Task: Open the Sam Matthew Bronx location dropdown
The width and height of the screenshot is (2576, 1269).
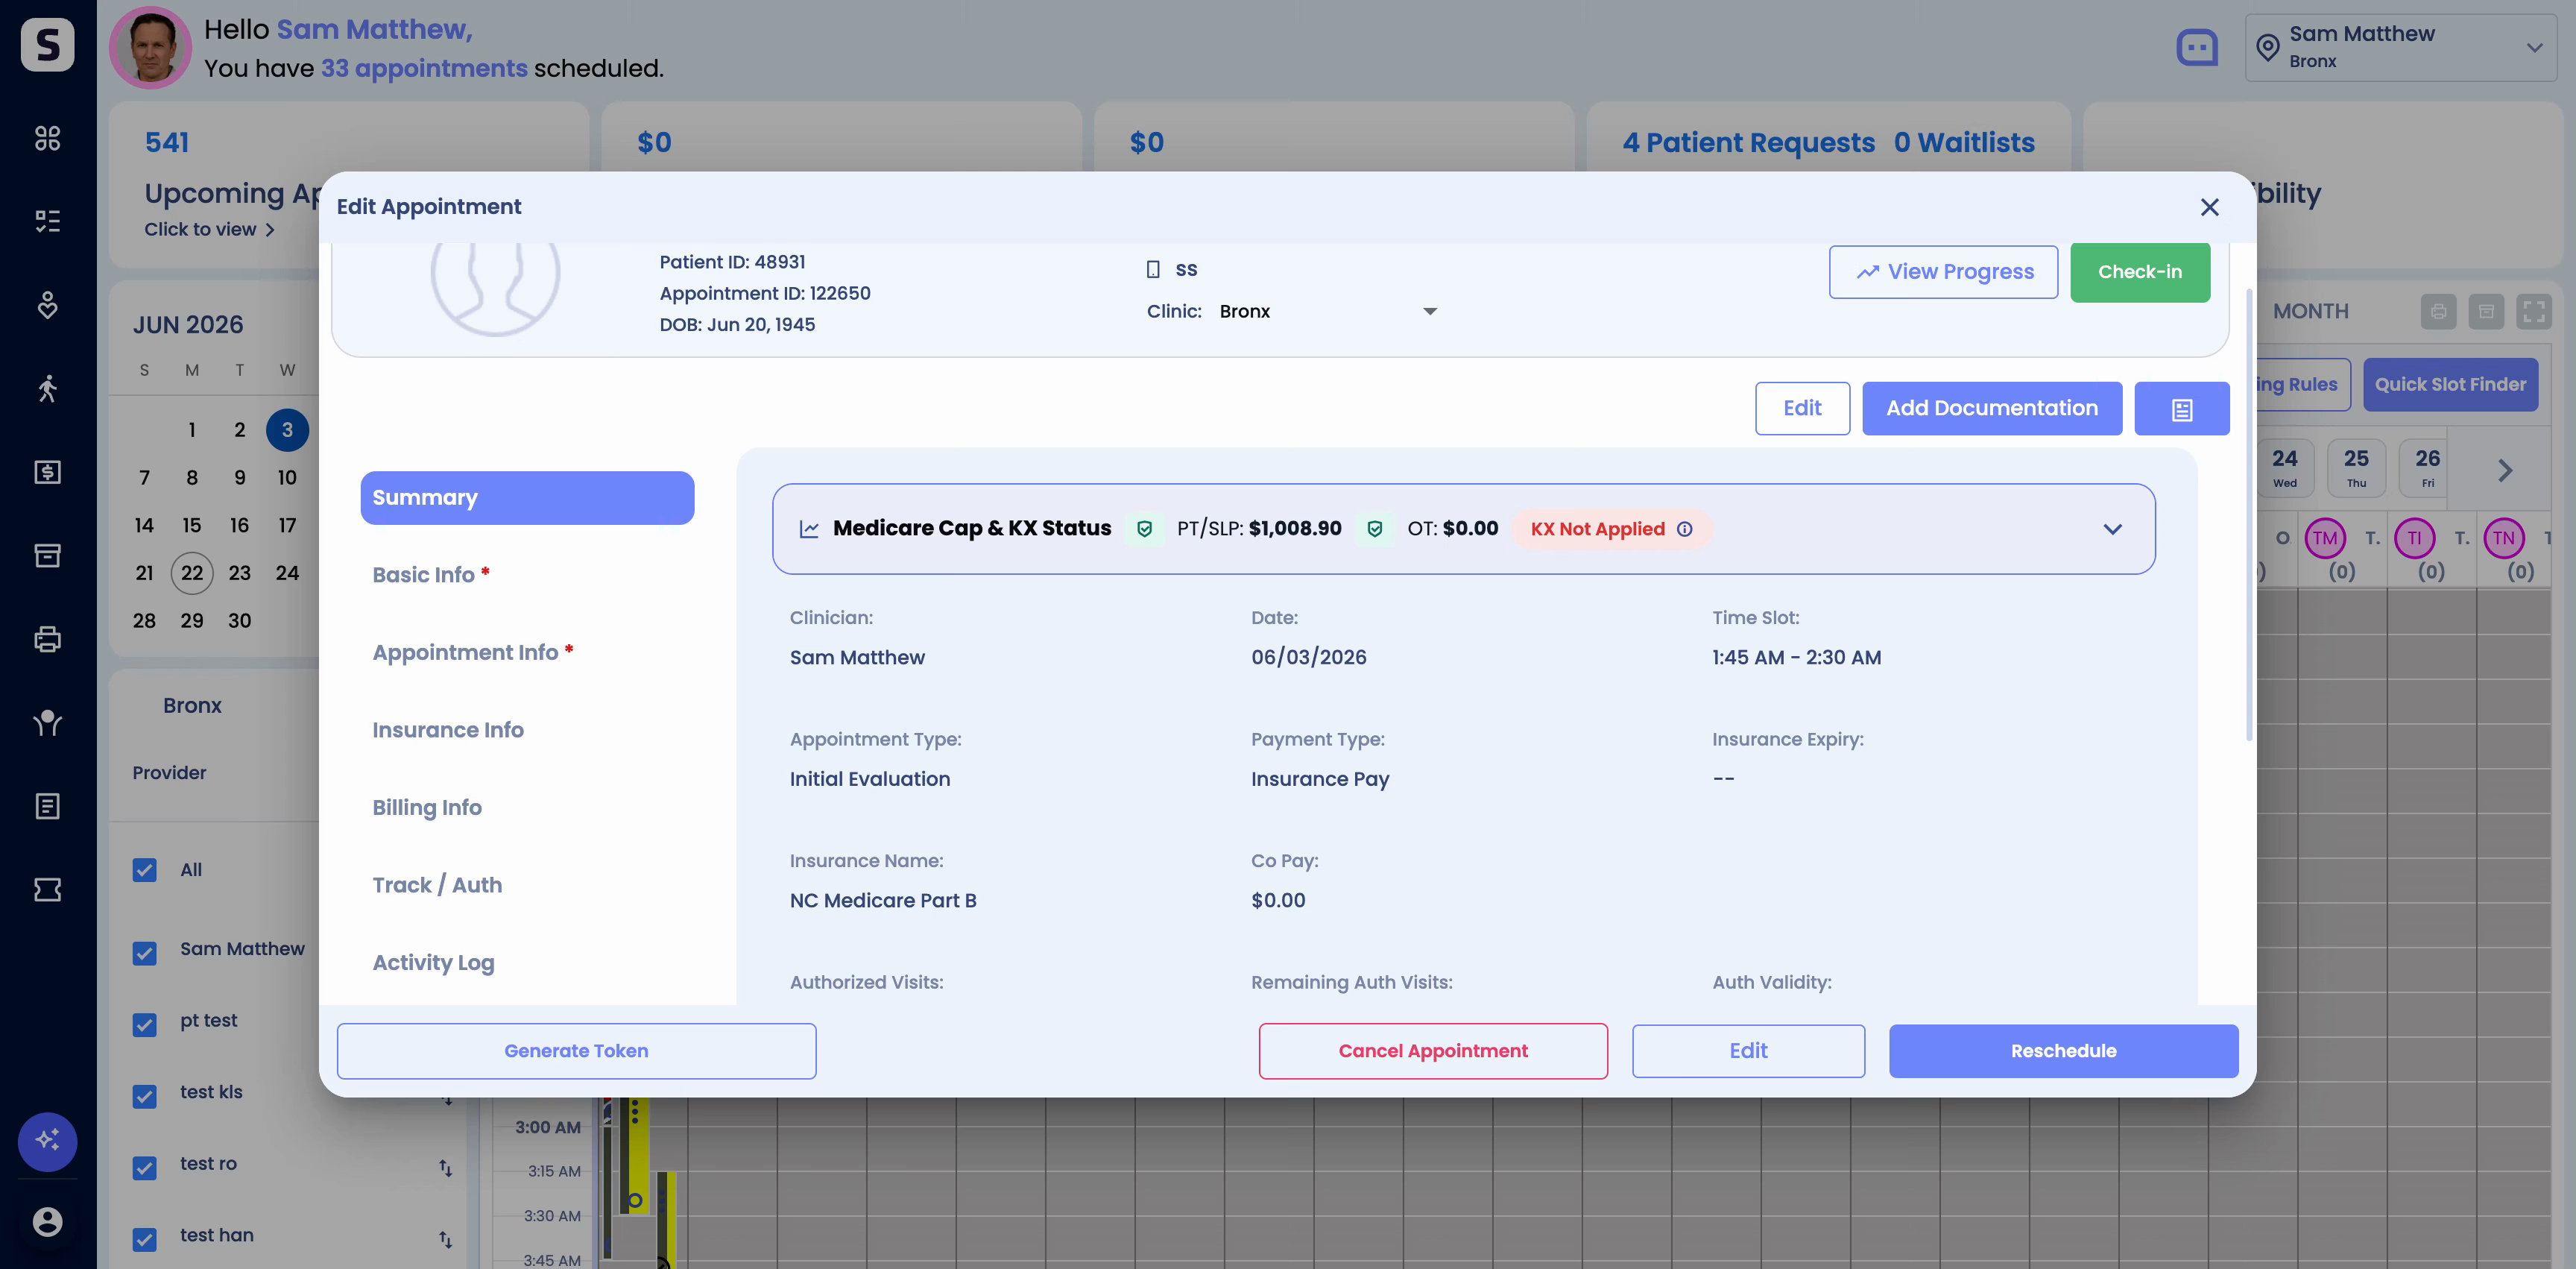Action: pyautogui.click(x=2400, y=47)
